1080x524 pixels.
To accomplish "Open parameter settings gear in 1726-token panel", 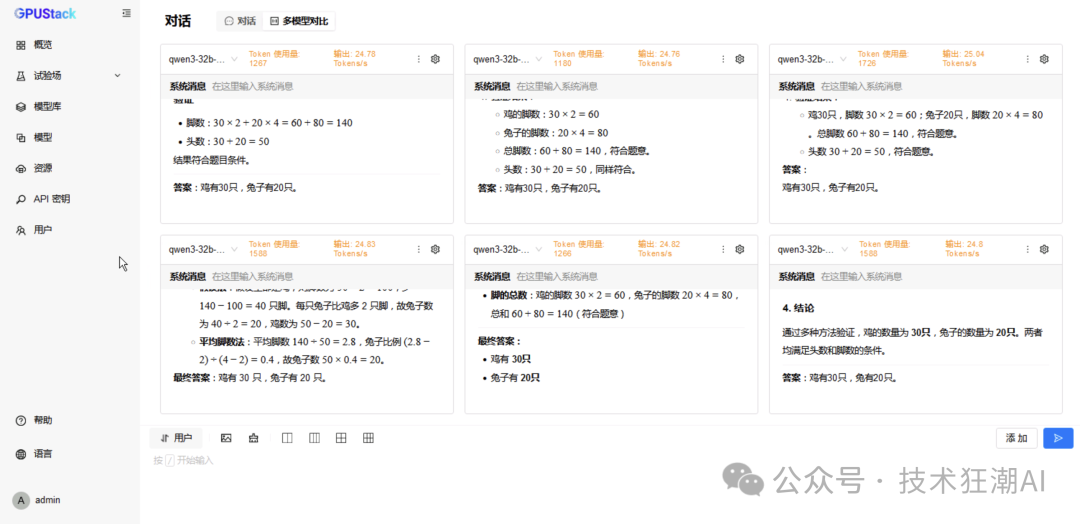I will point(1044,59).
